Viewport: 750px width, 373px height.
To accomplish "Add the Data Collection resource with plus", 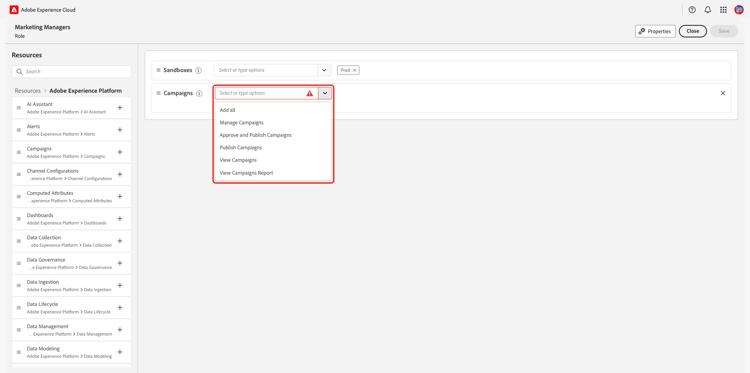I will (x=120, y=241).
